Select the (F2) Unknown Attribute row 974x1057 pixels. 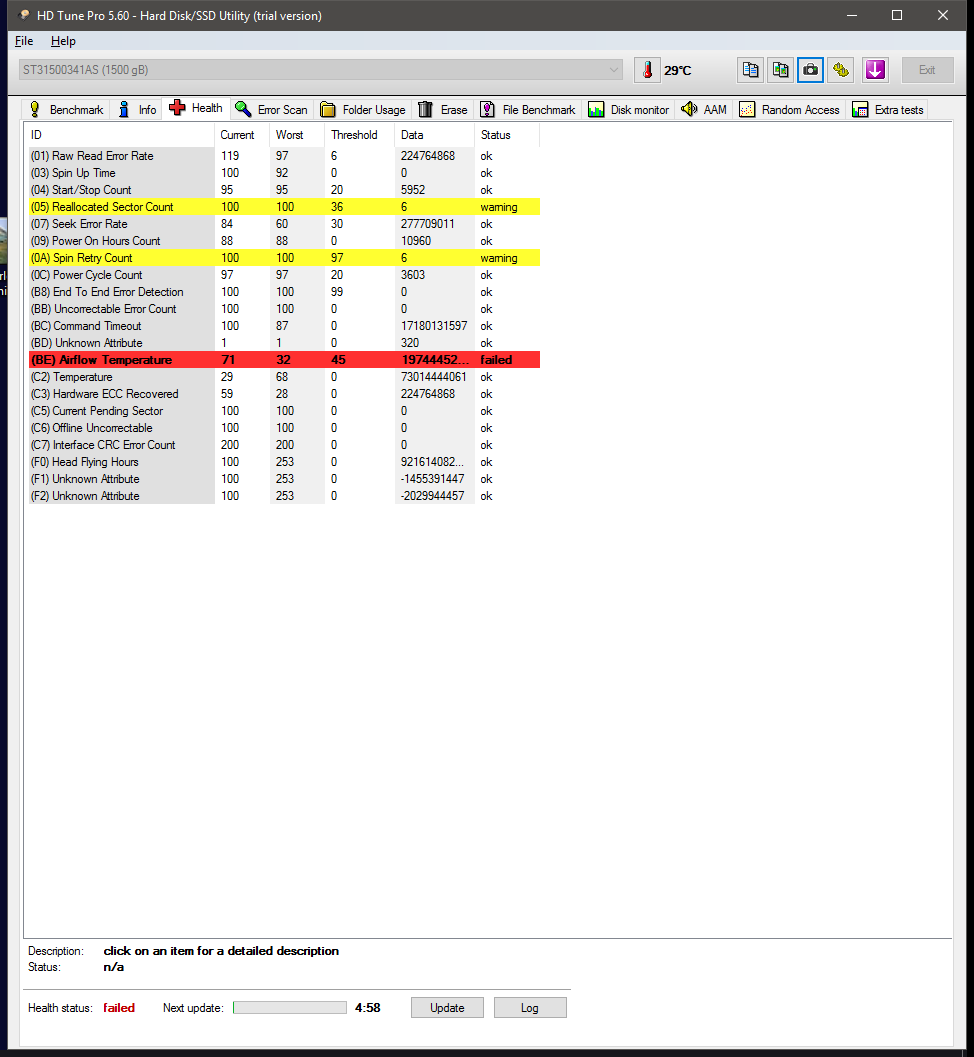[x=284, y=496]
